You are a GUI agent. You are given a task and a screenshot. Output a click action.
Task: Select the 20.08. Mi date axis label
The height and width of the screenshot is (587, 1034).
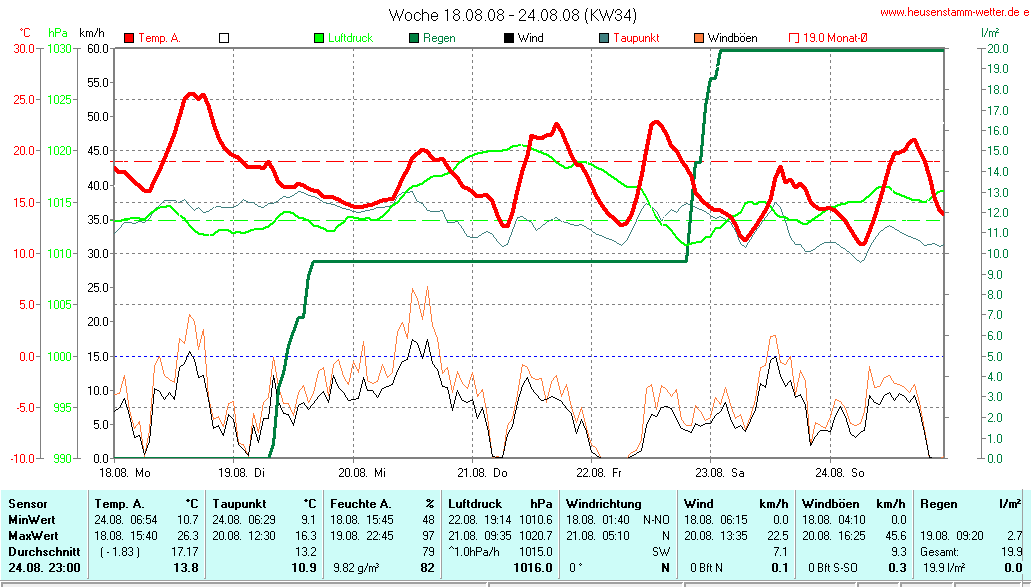[363, 471]
